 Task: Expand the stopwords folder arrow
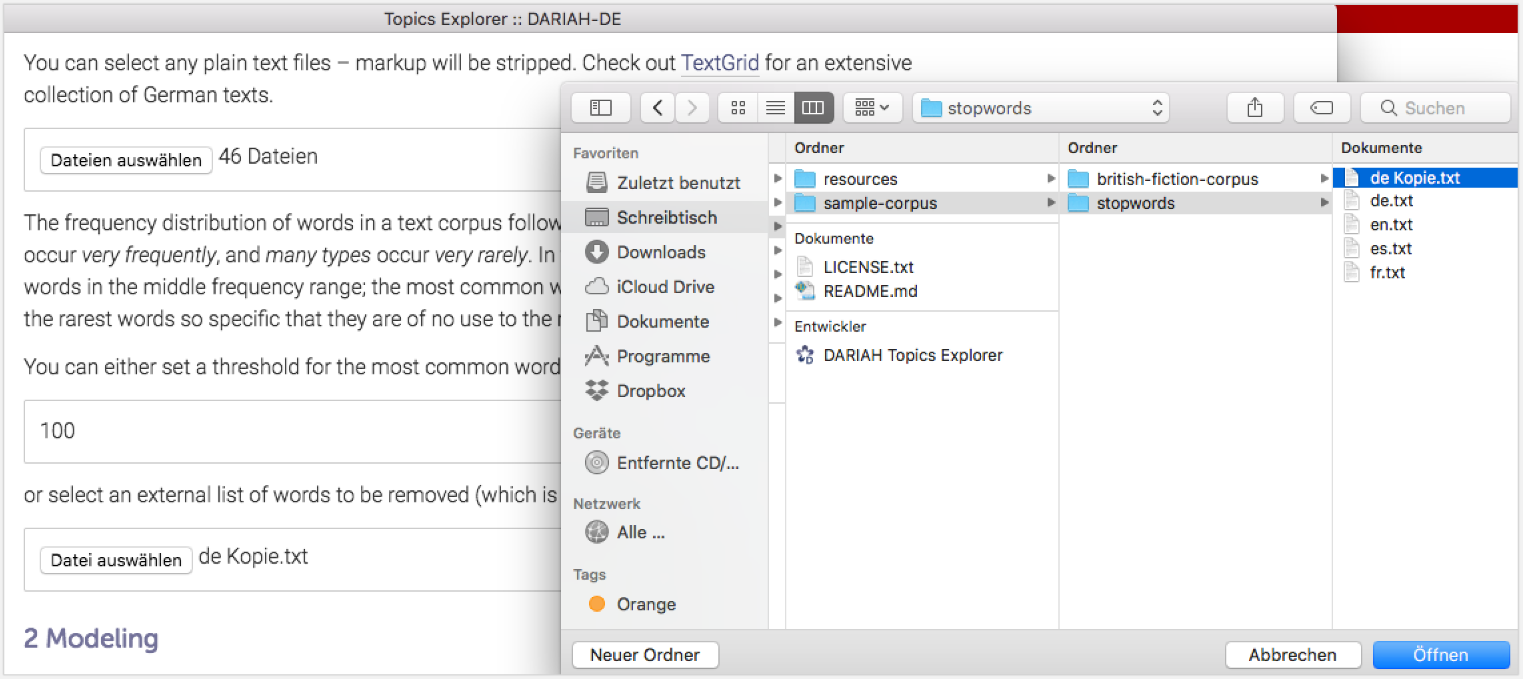pyautogui.click(x=1324, y=203)
